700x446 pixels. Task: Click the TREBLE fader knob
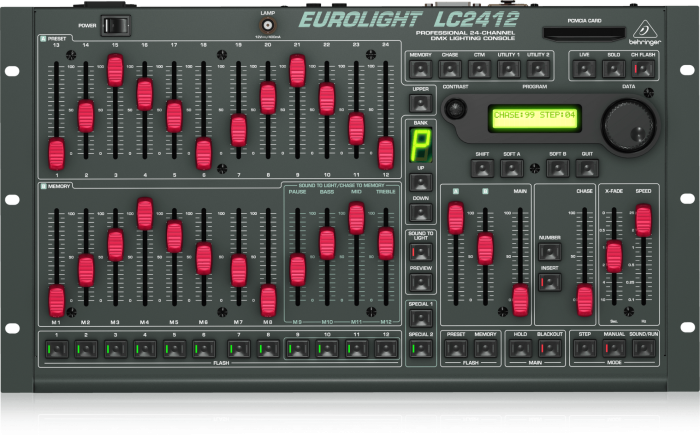pyautogui.click(x=386, y=243)
